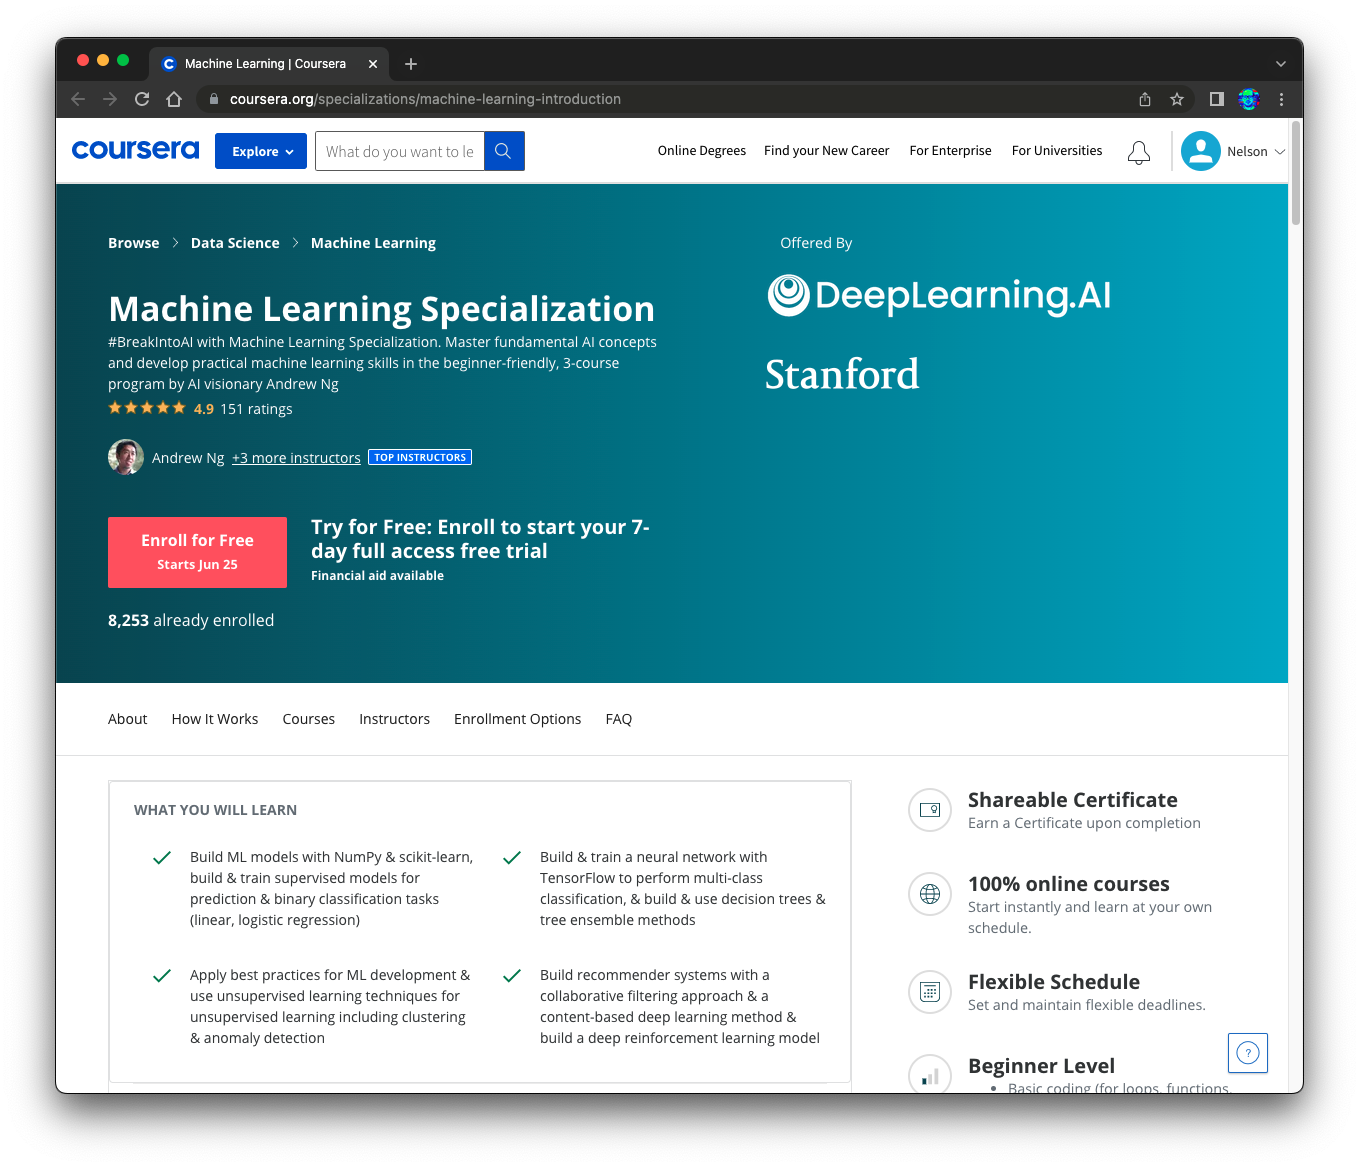
Task: Click the Machine Learning Specialization heading
Action: (381, 309)
